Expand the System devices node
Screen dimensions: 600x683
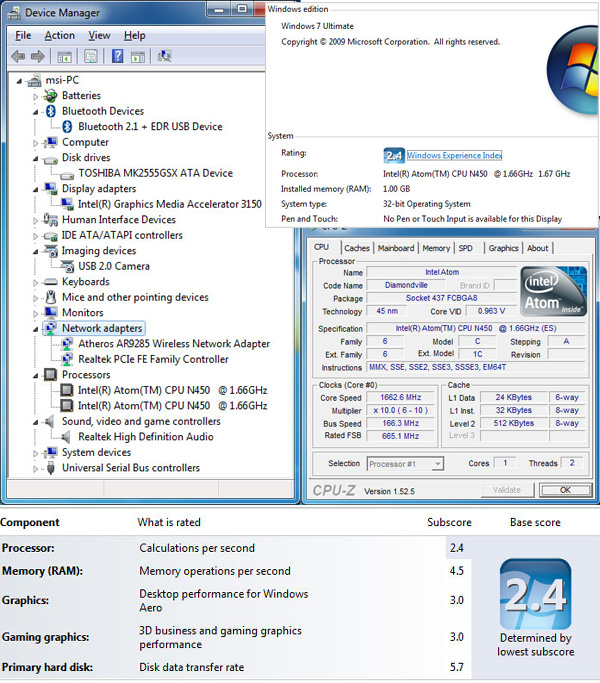click(x=36, y=453)
